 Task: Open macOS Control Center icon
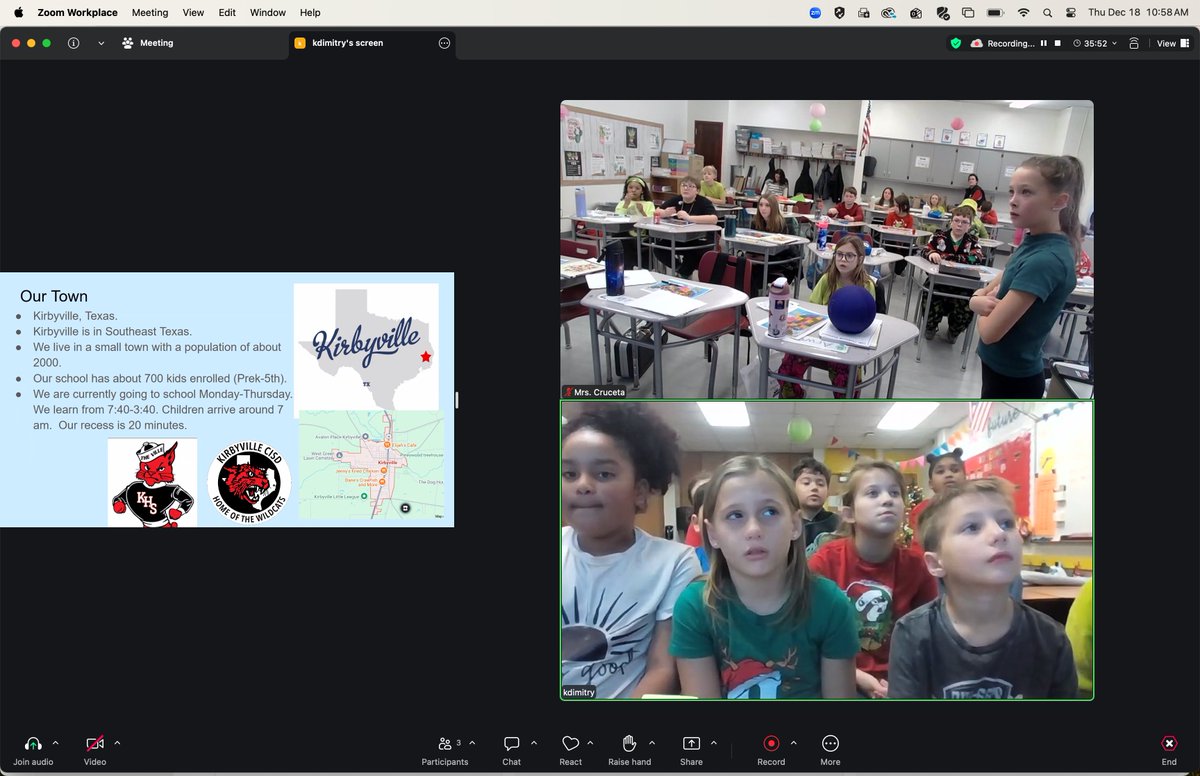(x=1072, y=12)
